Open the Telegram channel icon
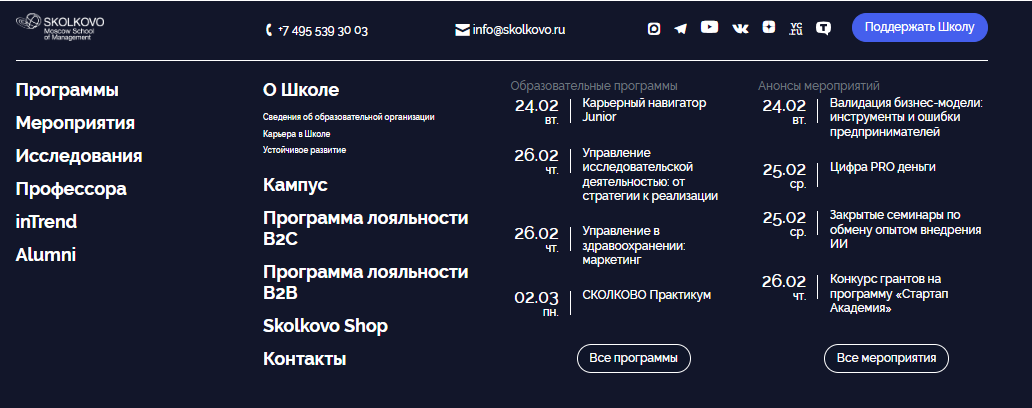 coord(681,29)
